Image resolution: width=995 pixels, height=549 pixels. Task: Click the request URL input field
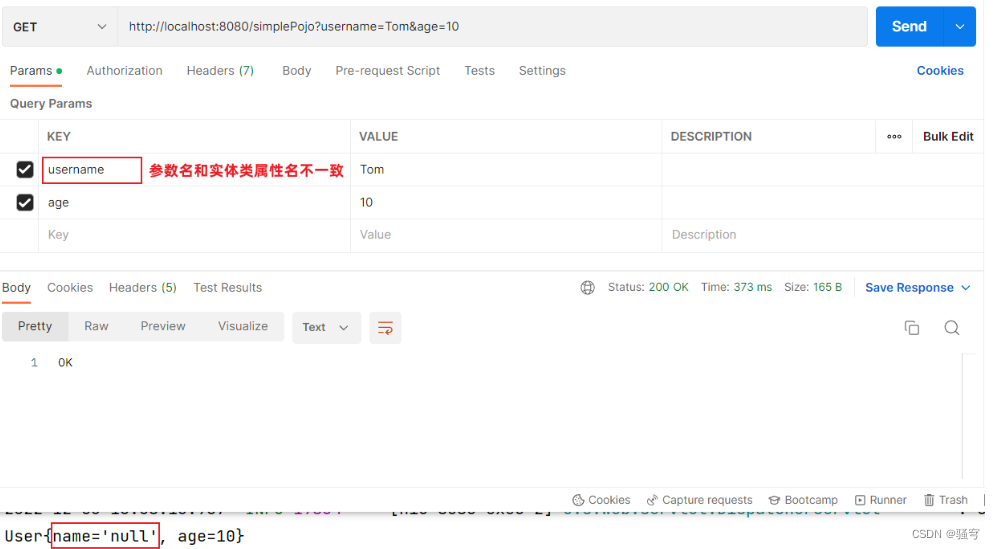pos(492,27)
